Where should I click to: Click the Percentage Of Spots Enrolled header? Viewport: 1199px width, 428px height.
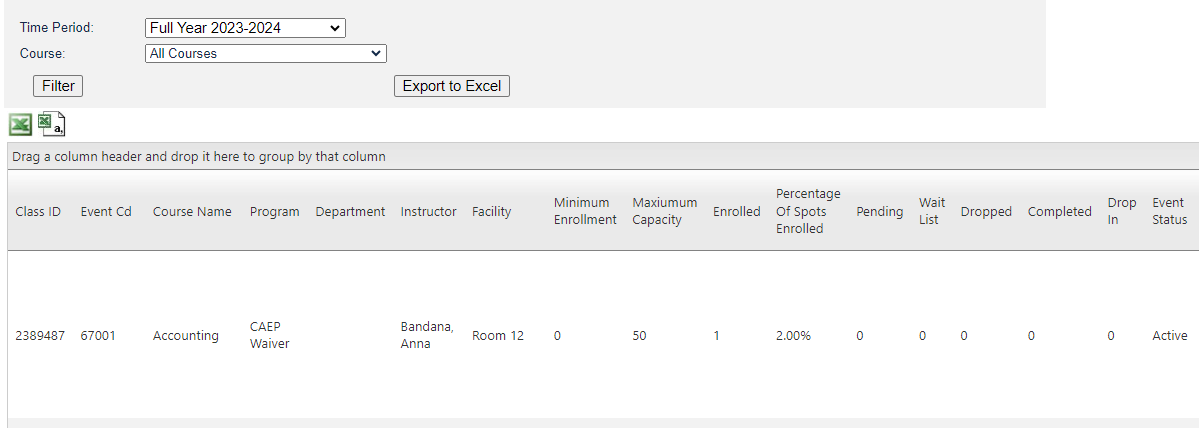(x=808, y=211)
